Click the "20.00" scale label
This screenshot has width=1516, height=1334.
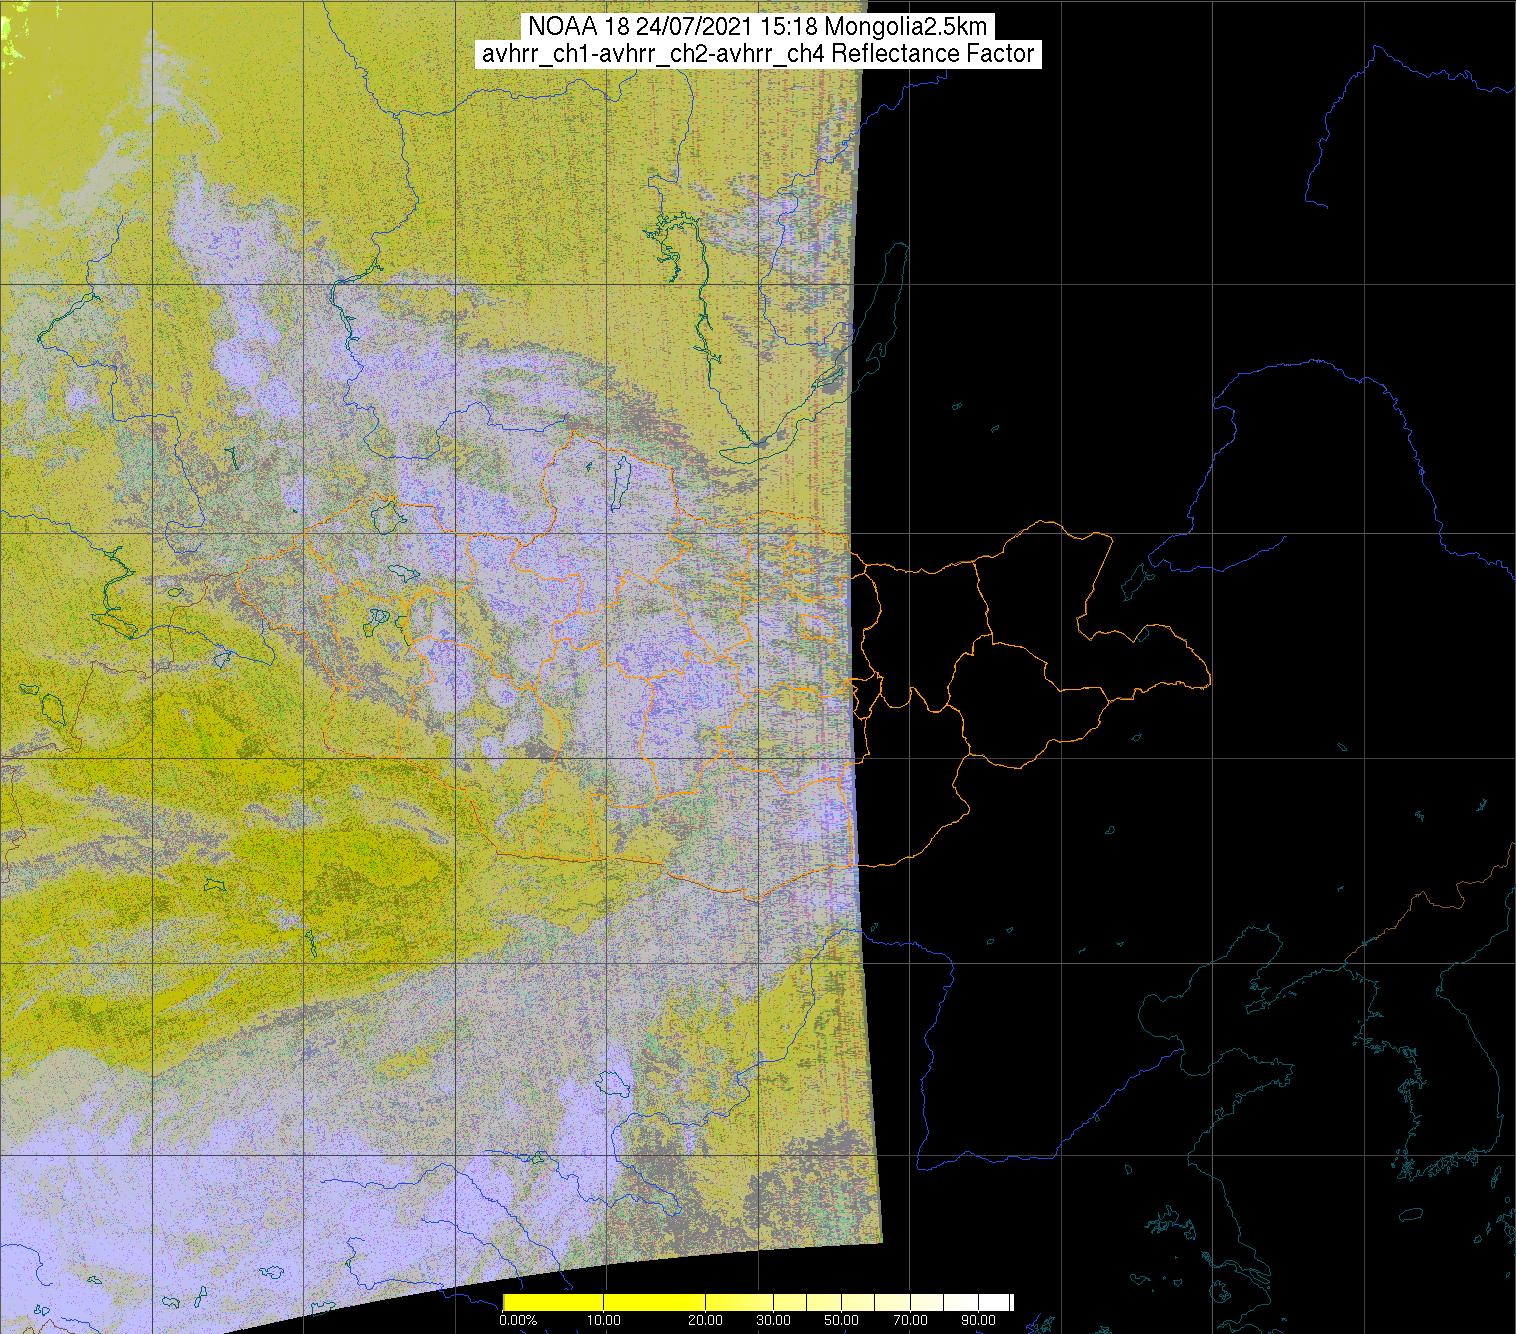click(707, 1321)
